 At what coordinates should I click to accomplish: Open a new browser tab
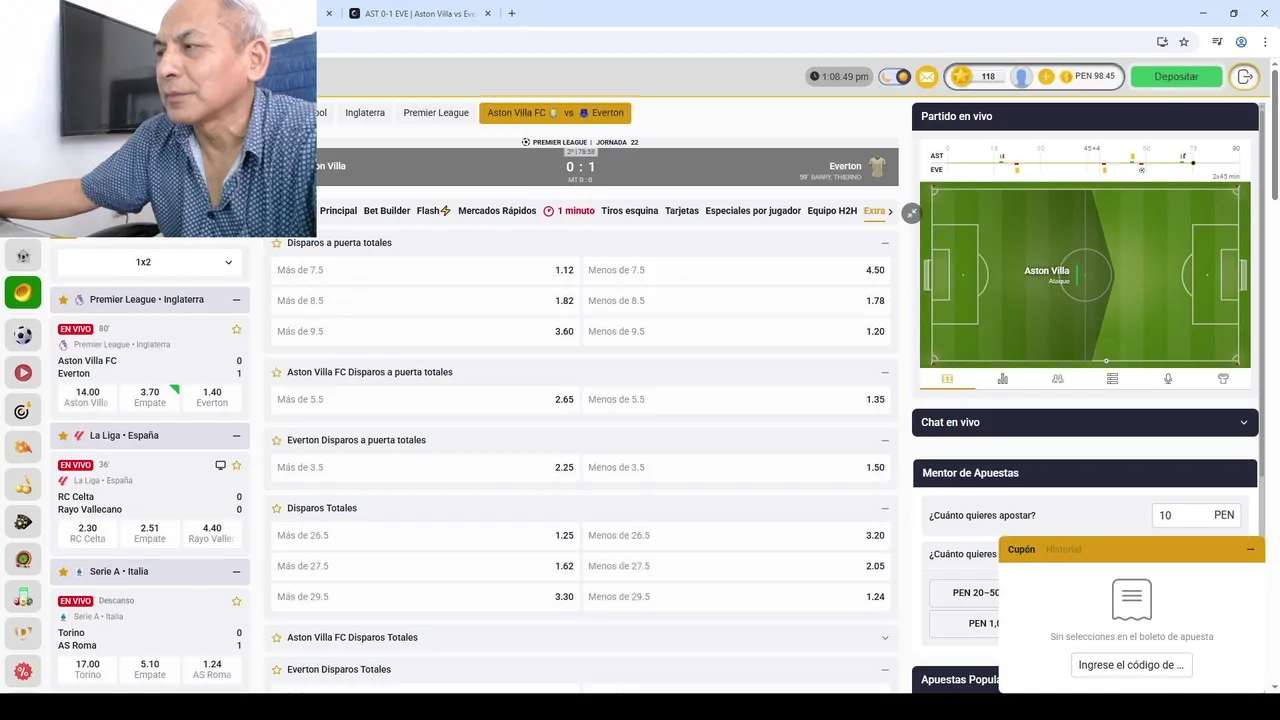coord(512,14)
